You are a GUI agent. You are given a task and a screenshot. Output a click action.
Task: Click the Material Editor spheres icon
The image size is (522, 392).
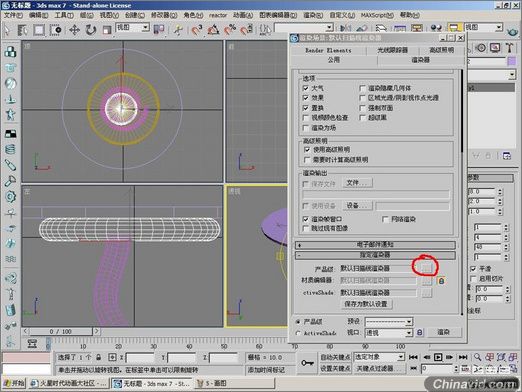(x=436, y=28)
